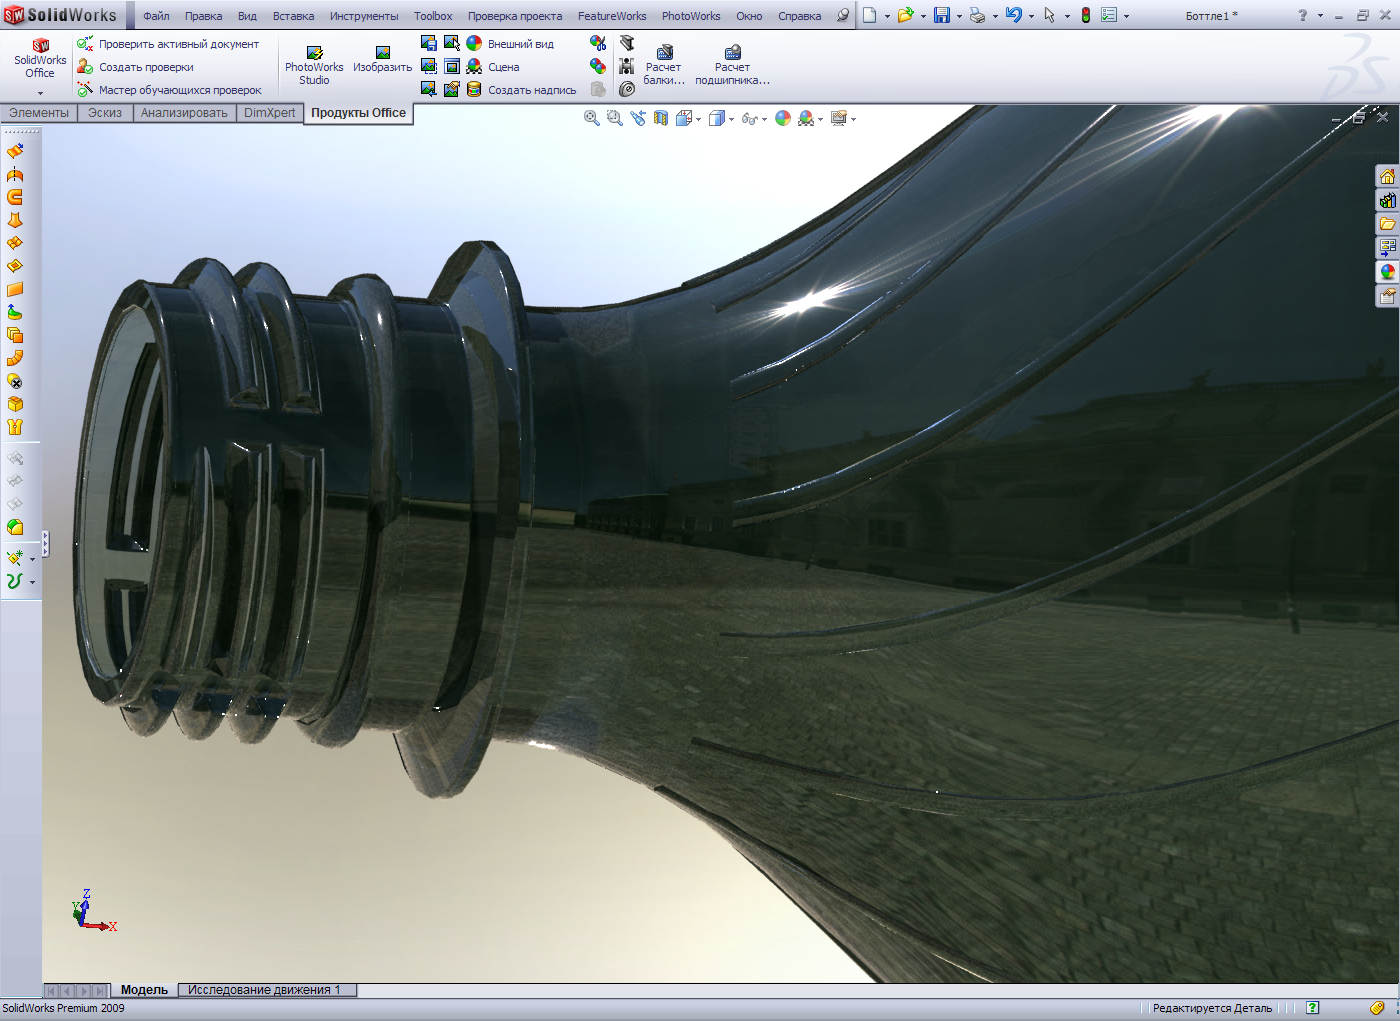Open the Undo dropdown arrow
This screenshot has height=1021, width=1400.
point(1031,16)
